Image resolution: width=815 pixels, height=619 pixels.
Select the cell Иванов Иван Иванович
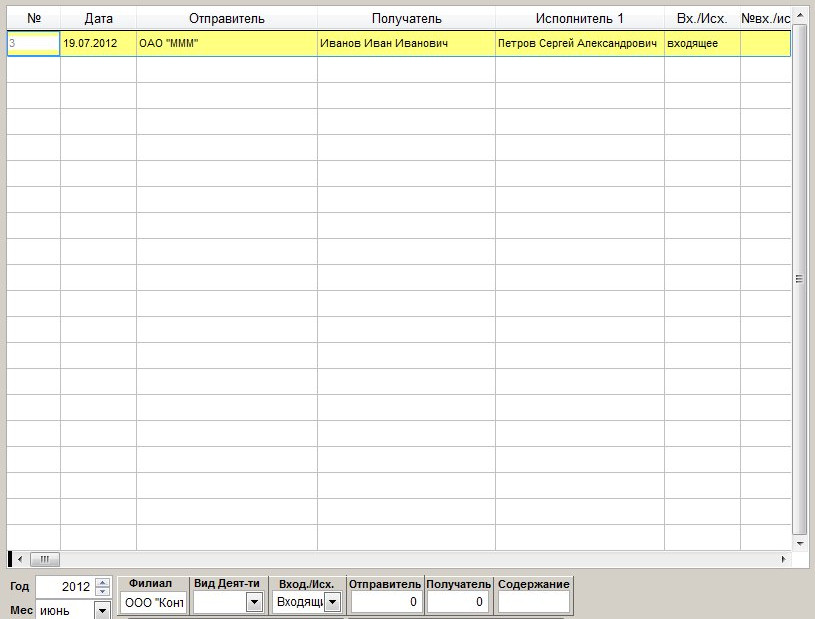406,43
